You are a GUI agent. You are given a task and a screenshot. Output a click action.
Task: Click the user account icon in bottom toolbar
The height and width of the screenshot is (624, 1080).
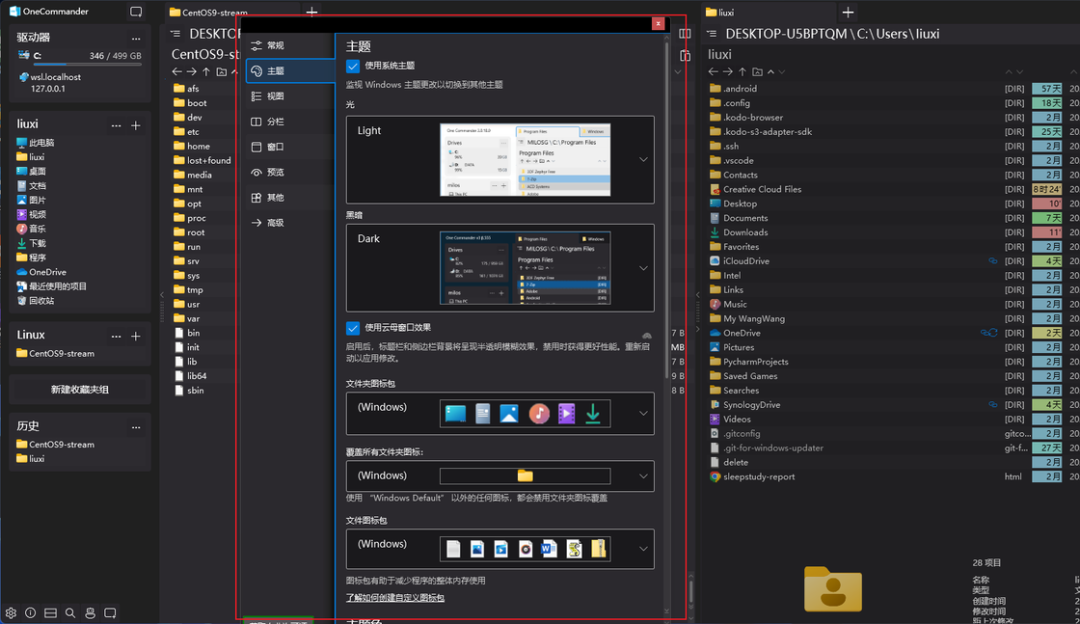90,613
